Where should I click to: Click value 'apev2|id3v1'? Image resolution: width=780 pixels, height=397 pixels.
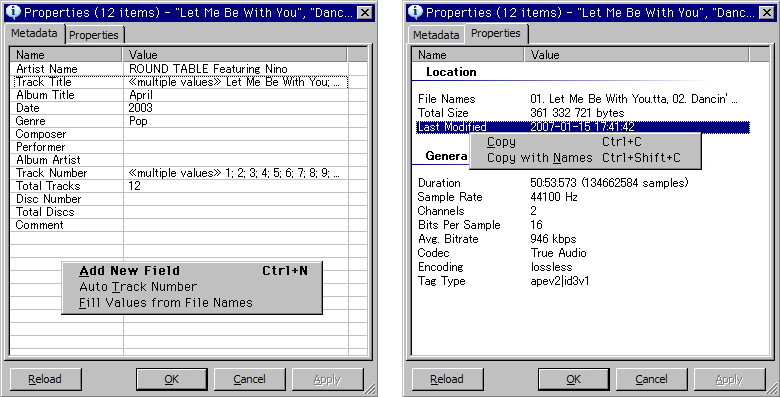[560, 281]
